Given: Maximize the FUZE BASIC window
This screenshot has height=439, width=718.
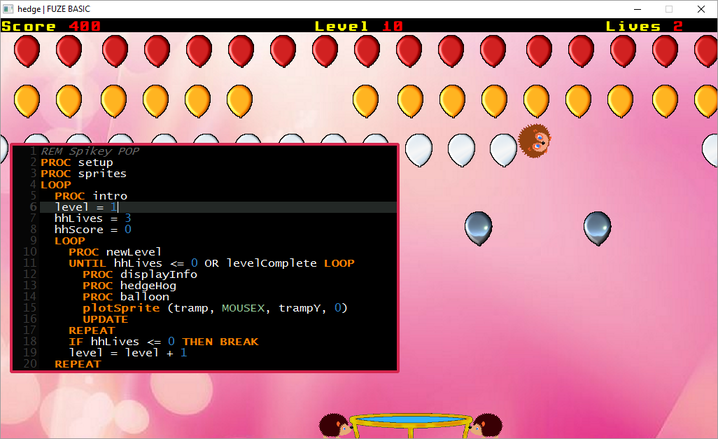Looking at the screenshot, I should (668, 9).
